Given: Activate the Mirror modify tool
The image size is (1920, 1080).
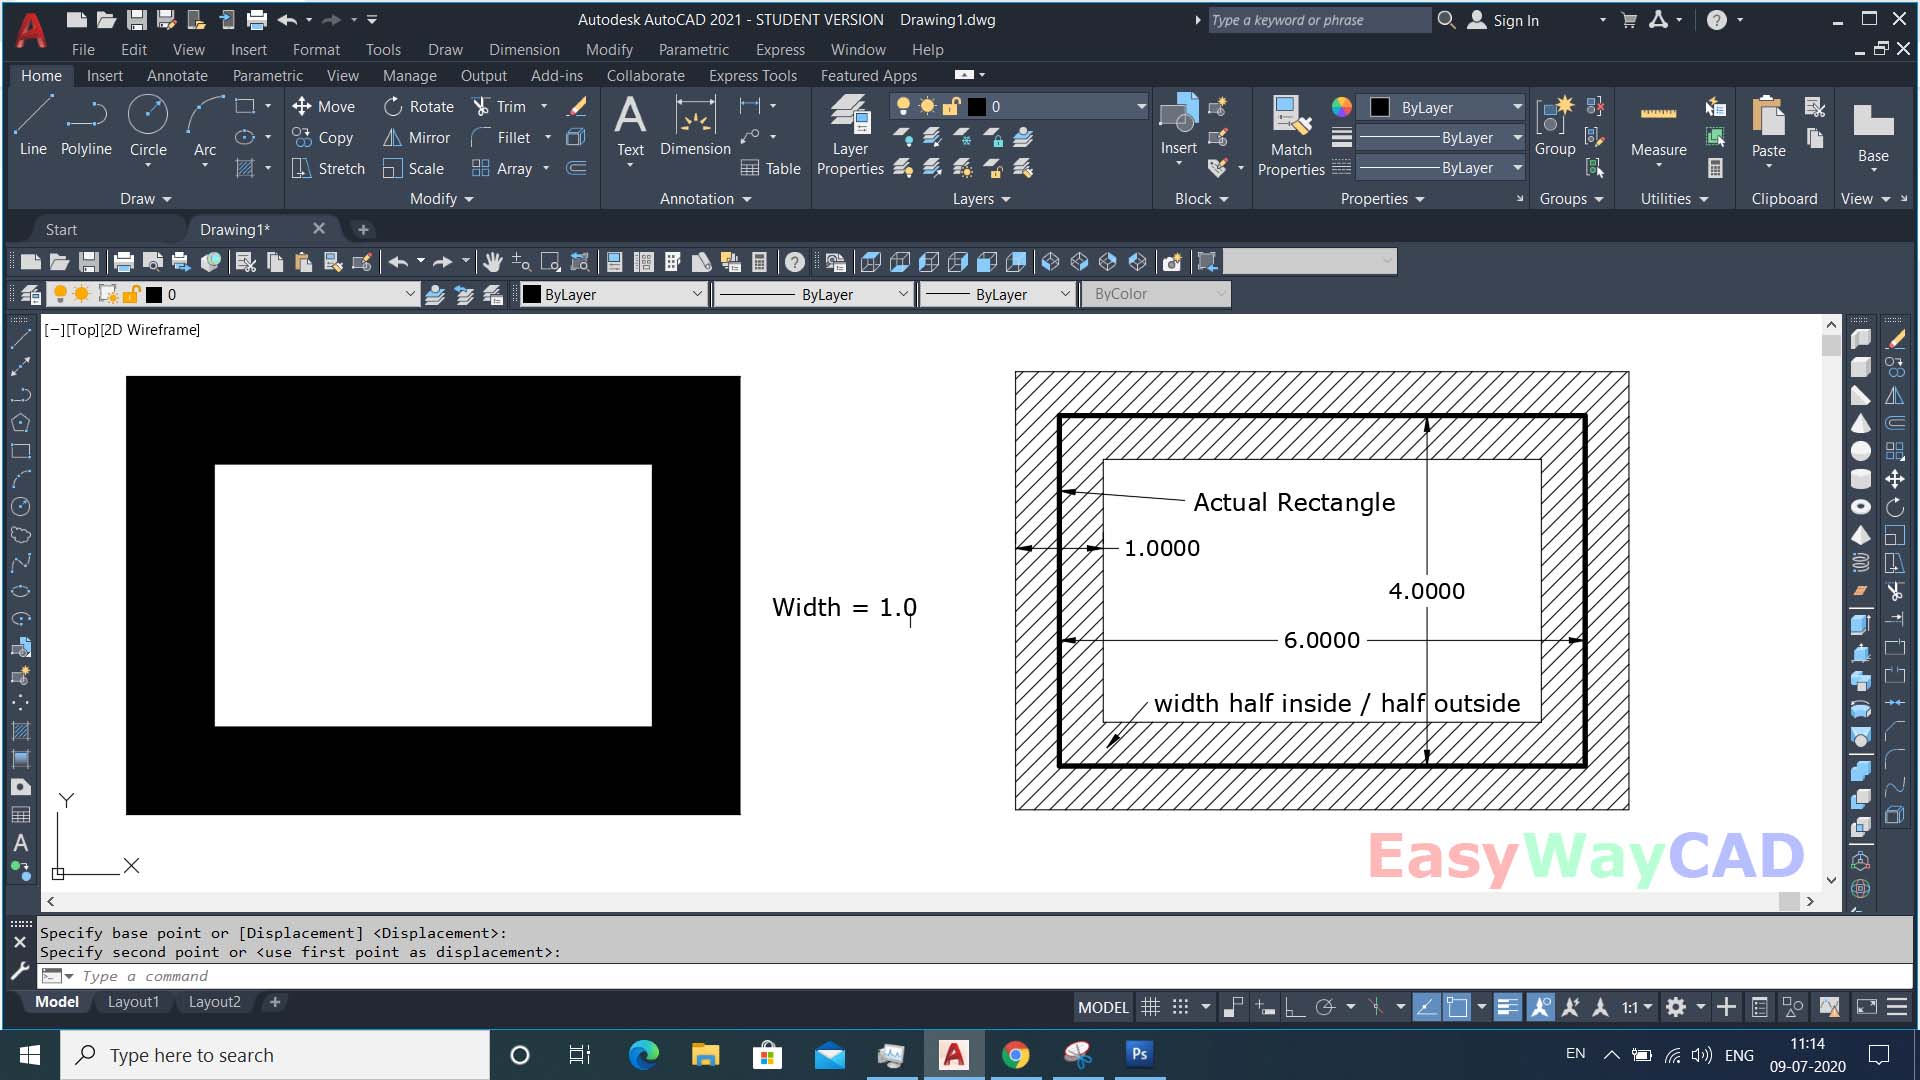Looking at the screenshot, I should tap(417, 137).
